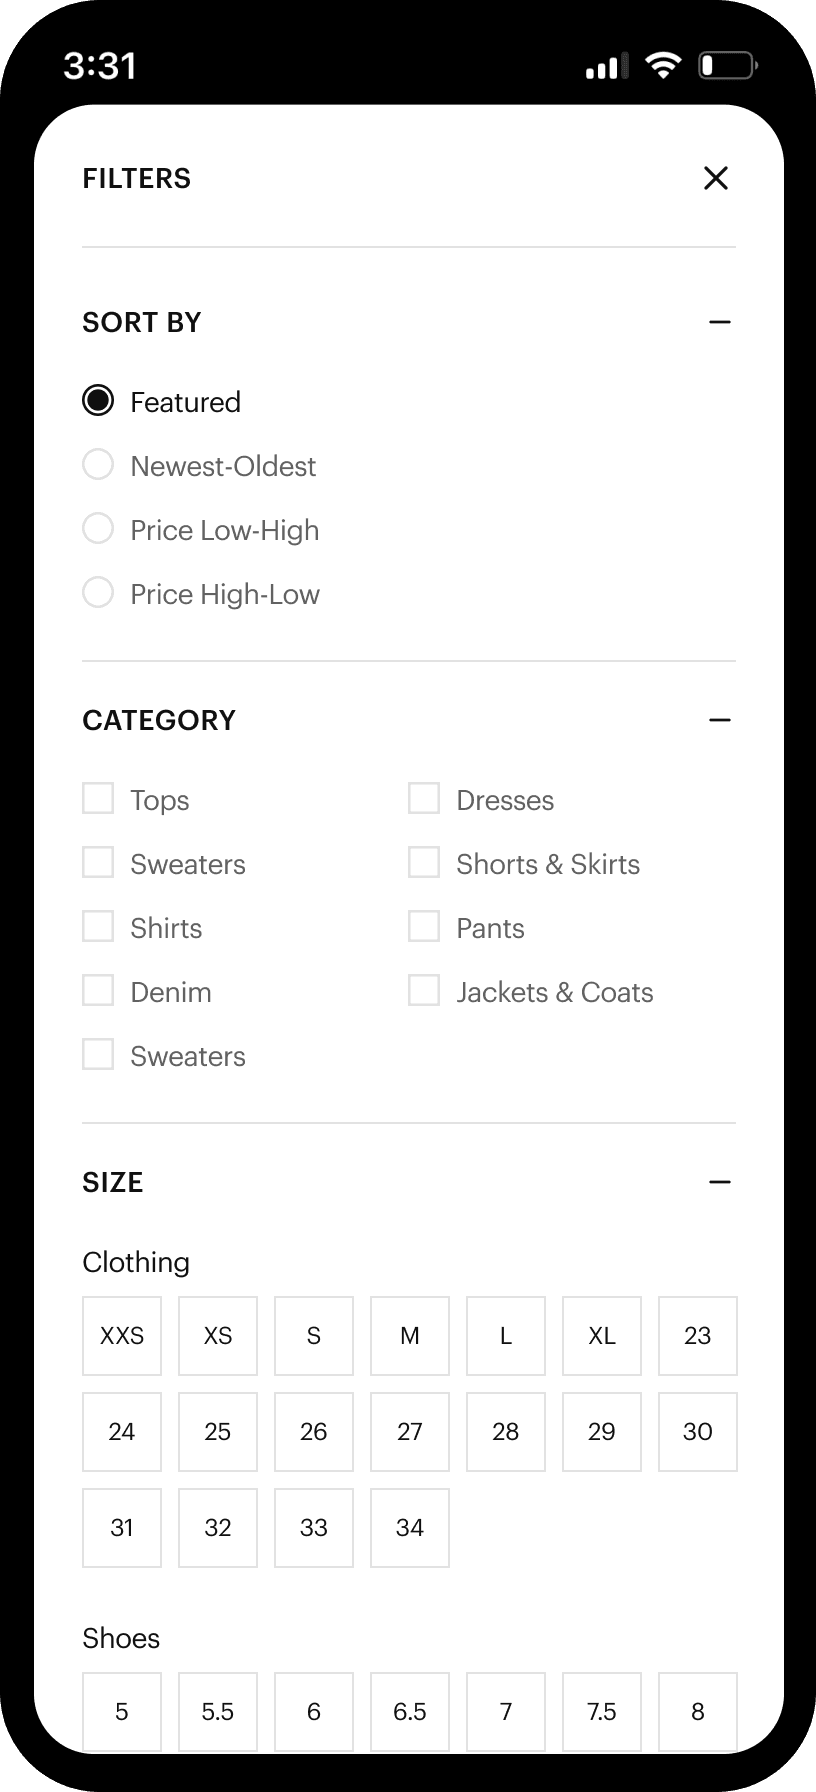This screenshot has width=816, height=1792.
Task: Check the Pants category box
Action: [x=424, y=927]
